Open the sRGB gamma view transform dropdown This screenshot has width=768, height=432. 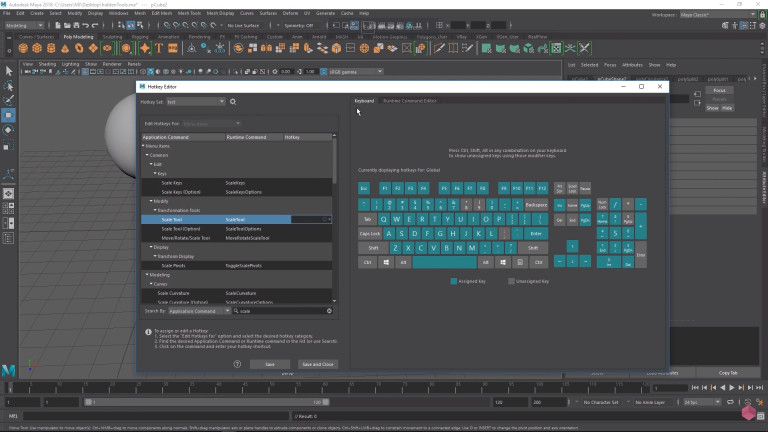pyautogui.click(x=356, y=72)
